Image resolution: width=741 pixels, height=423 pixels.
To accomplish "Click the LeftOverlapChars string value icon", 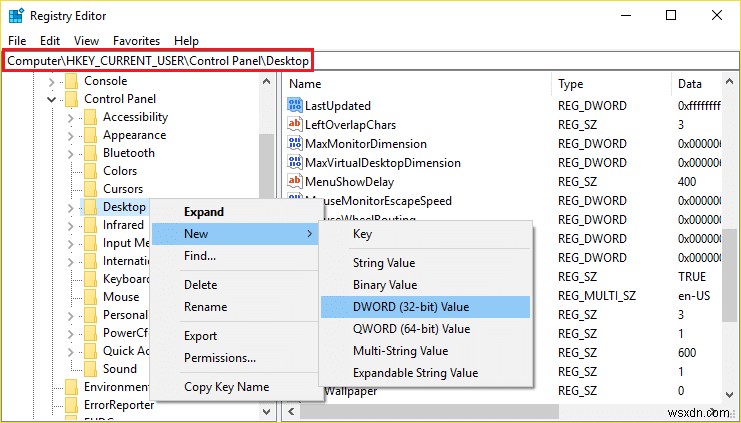I will [294, 124].
